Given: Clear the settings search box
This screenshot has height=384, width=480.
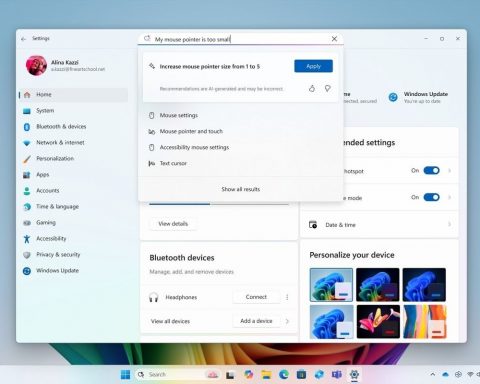Looking at the screenshot, I should coord(334,39).
